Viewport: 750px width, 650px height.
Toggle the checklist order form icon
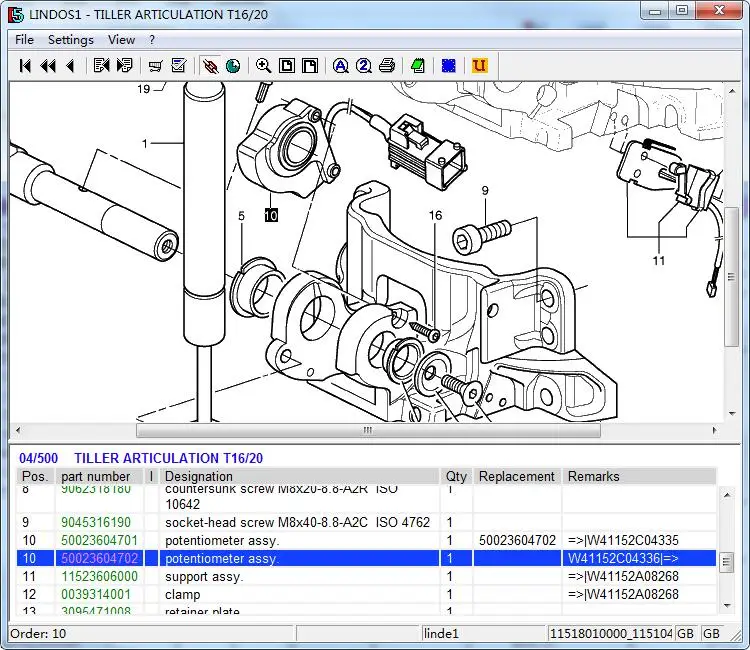(179, 66)
